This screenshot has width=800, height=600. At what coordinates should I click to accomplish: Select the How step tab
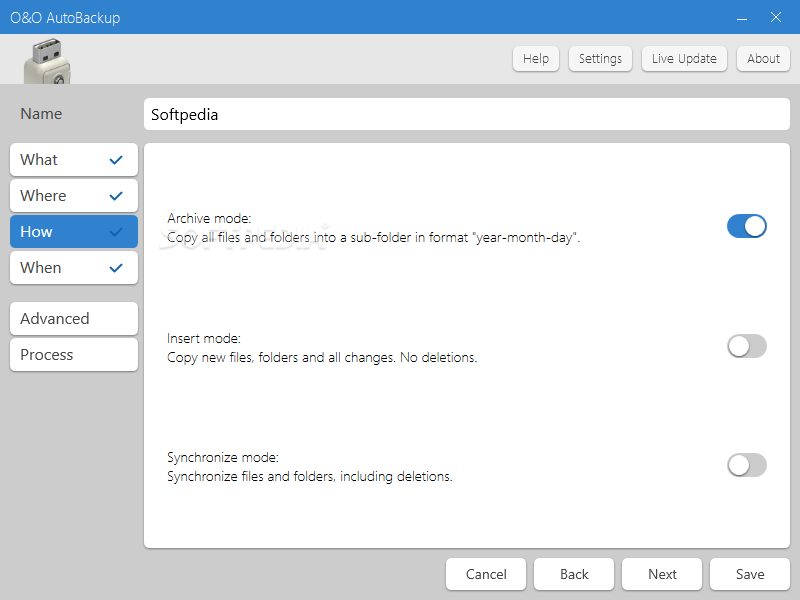coord(74,232)
